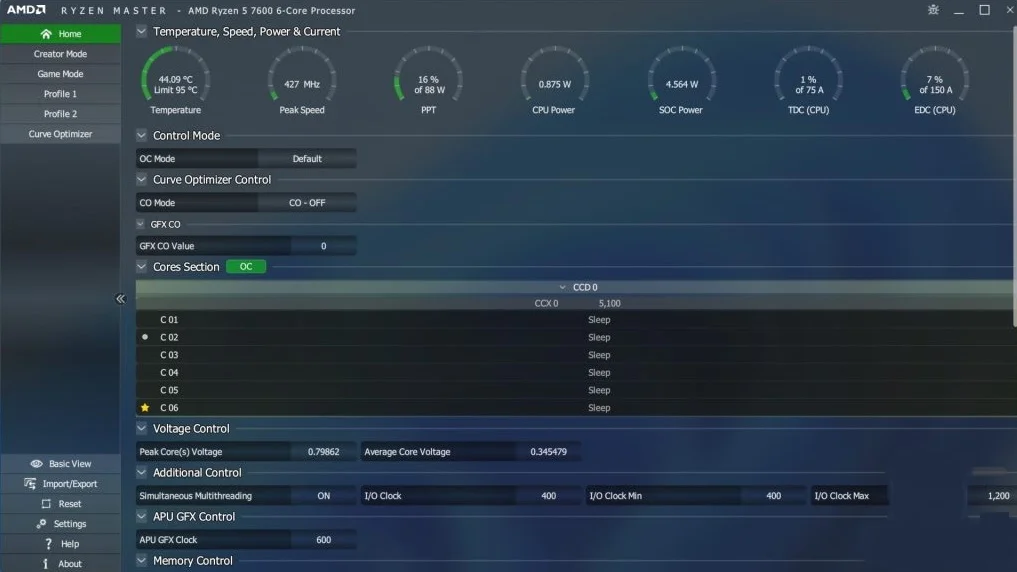Image resolution: width=1017 pixels, height=572 pixels.
Task: Click the Import/Export icon
Action: tap(30, 484)
